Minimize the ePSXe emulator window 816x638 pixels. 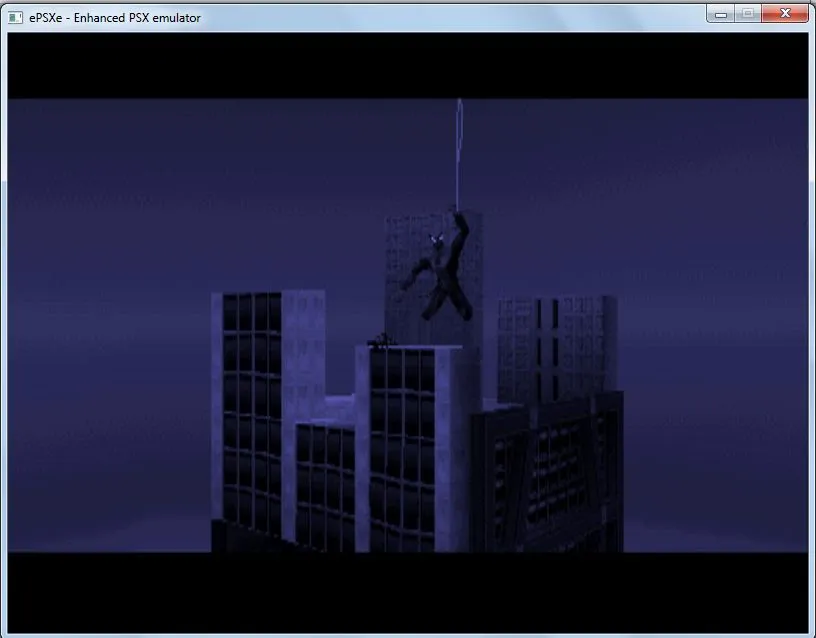click(721, 14)
